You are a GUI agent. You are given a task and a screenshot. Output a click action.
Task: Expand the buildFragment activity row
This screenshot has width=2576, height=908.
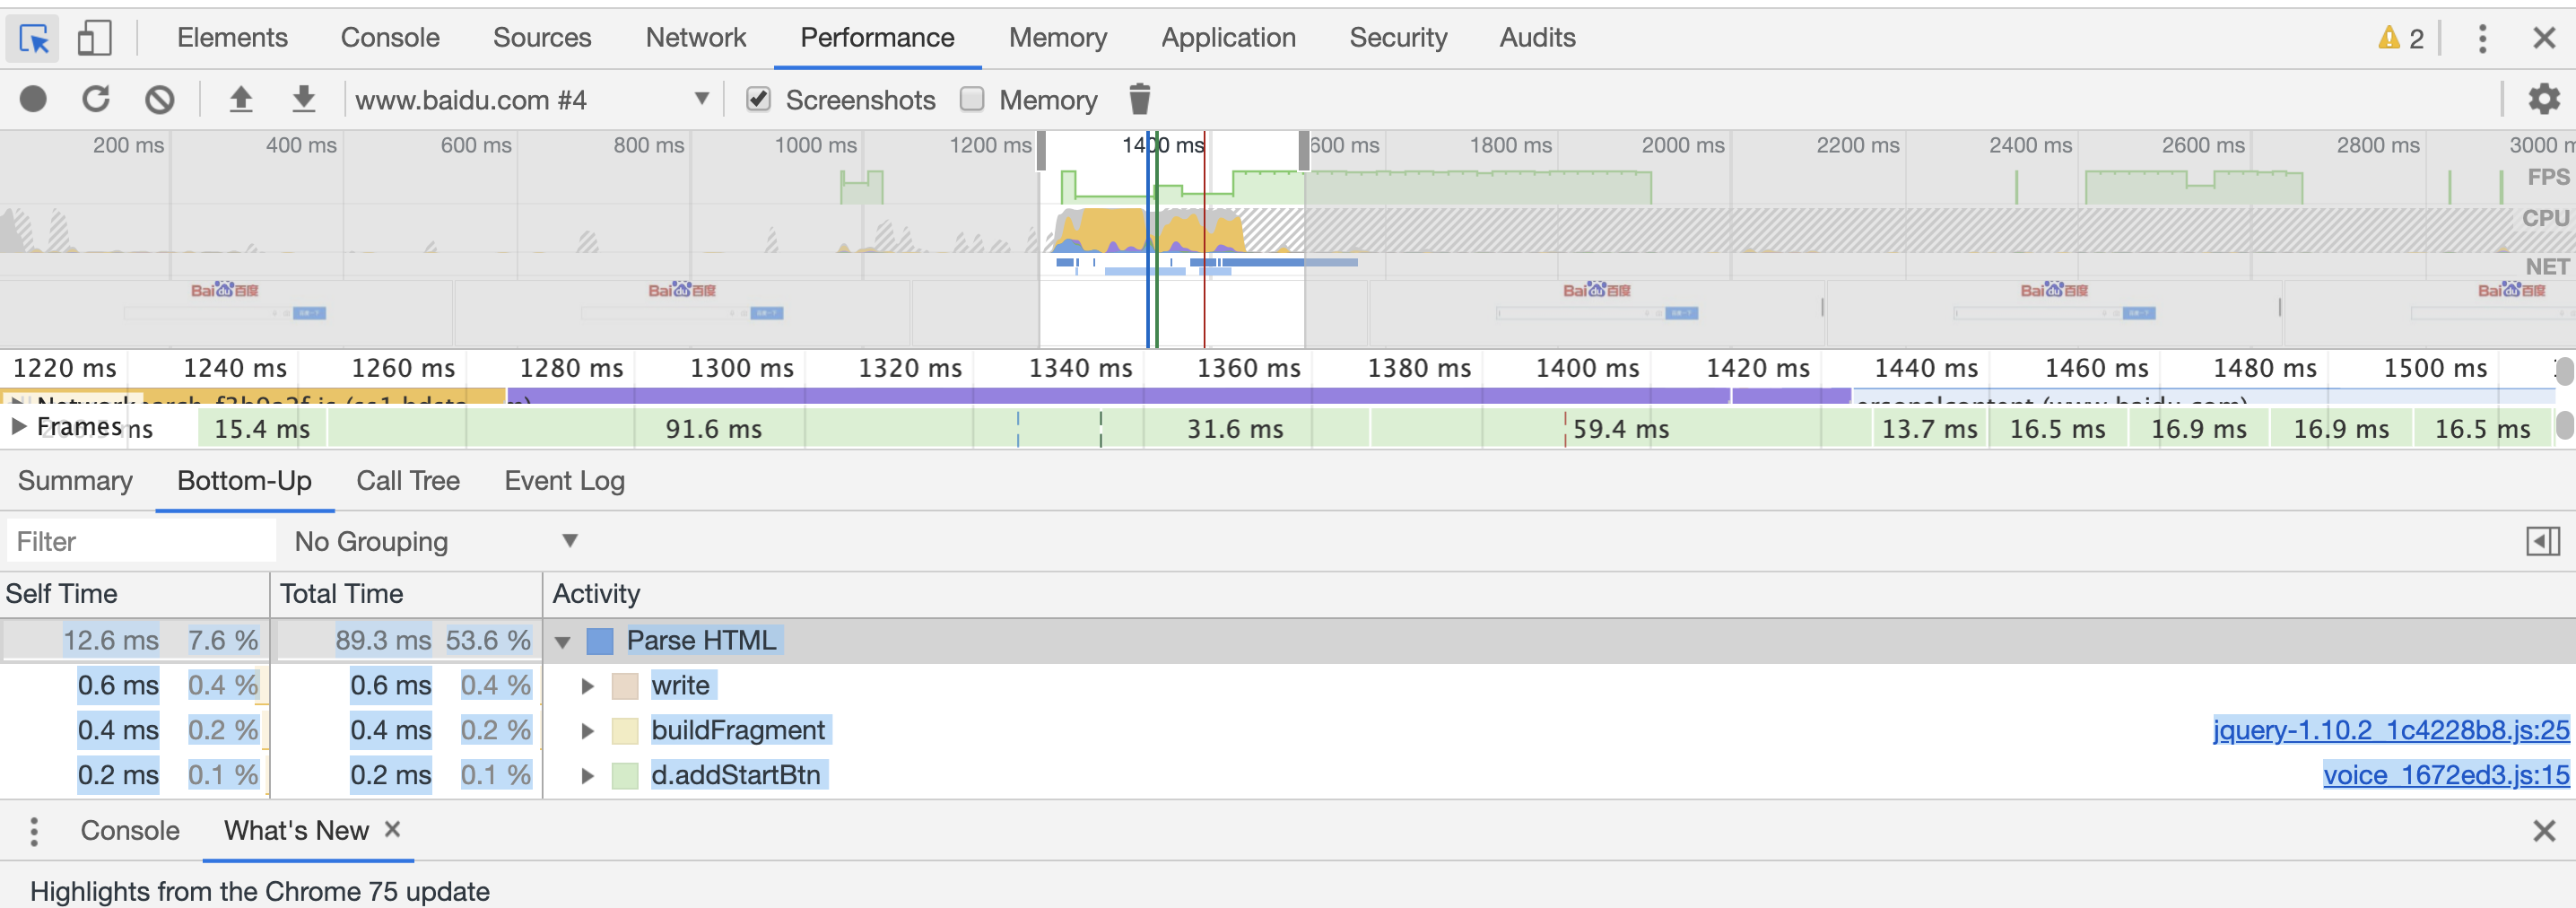[588, 731]
